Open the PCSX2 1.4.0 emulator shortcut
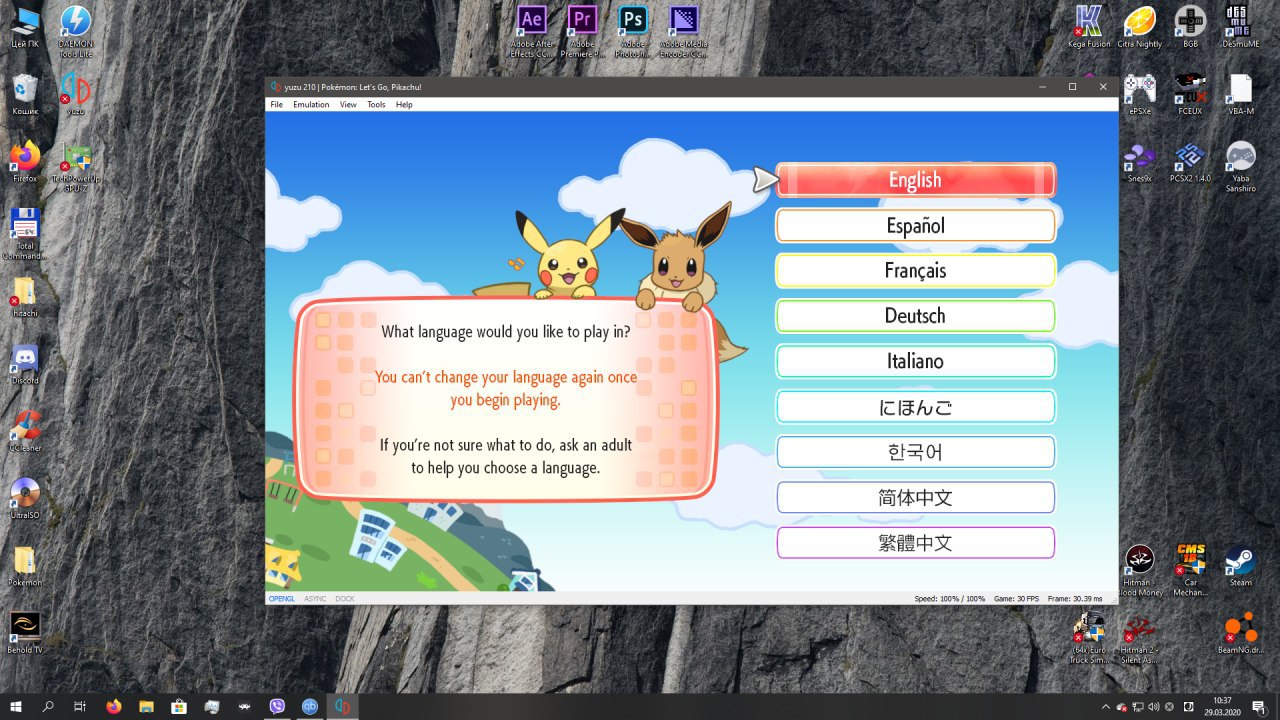Viewport: 1280px width, 720px height. click(x=1190, y=161)
